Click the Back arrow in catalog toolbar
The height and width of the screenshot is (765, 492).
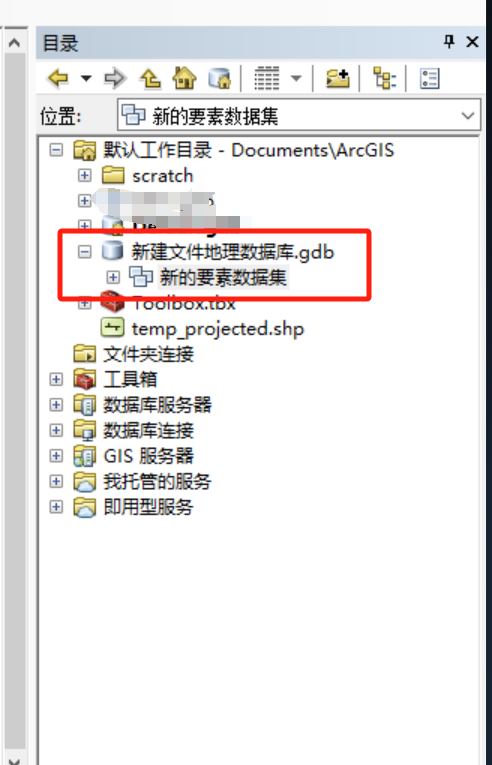point(58,78)
